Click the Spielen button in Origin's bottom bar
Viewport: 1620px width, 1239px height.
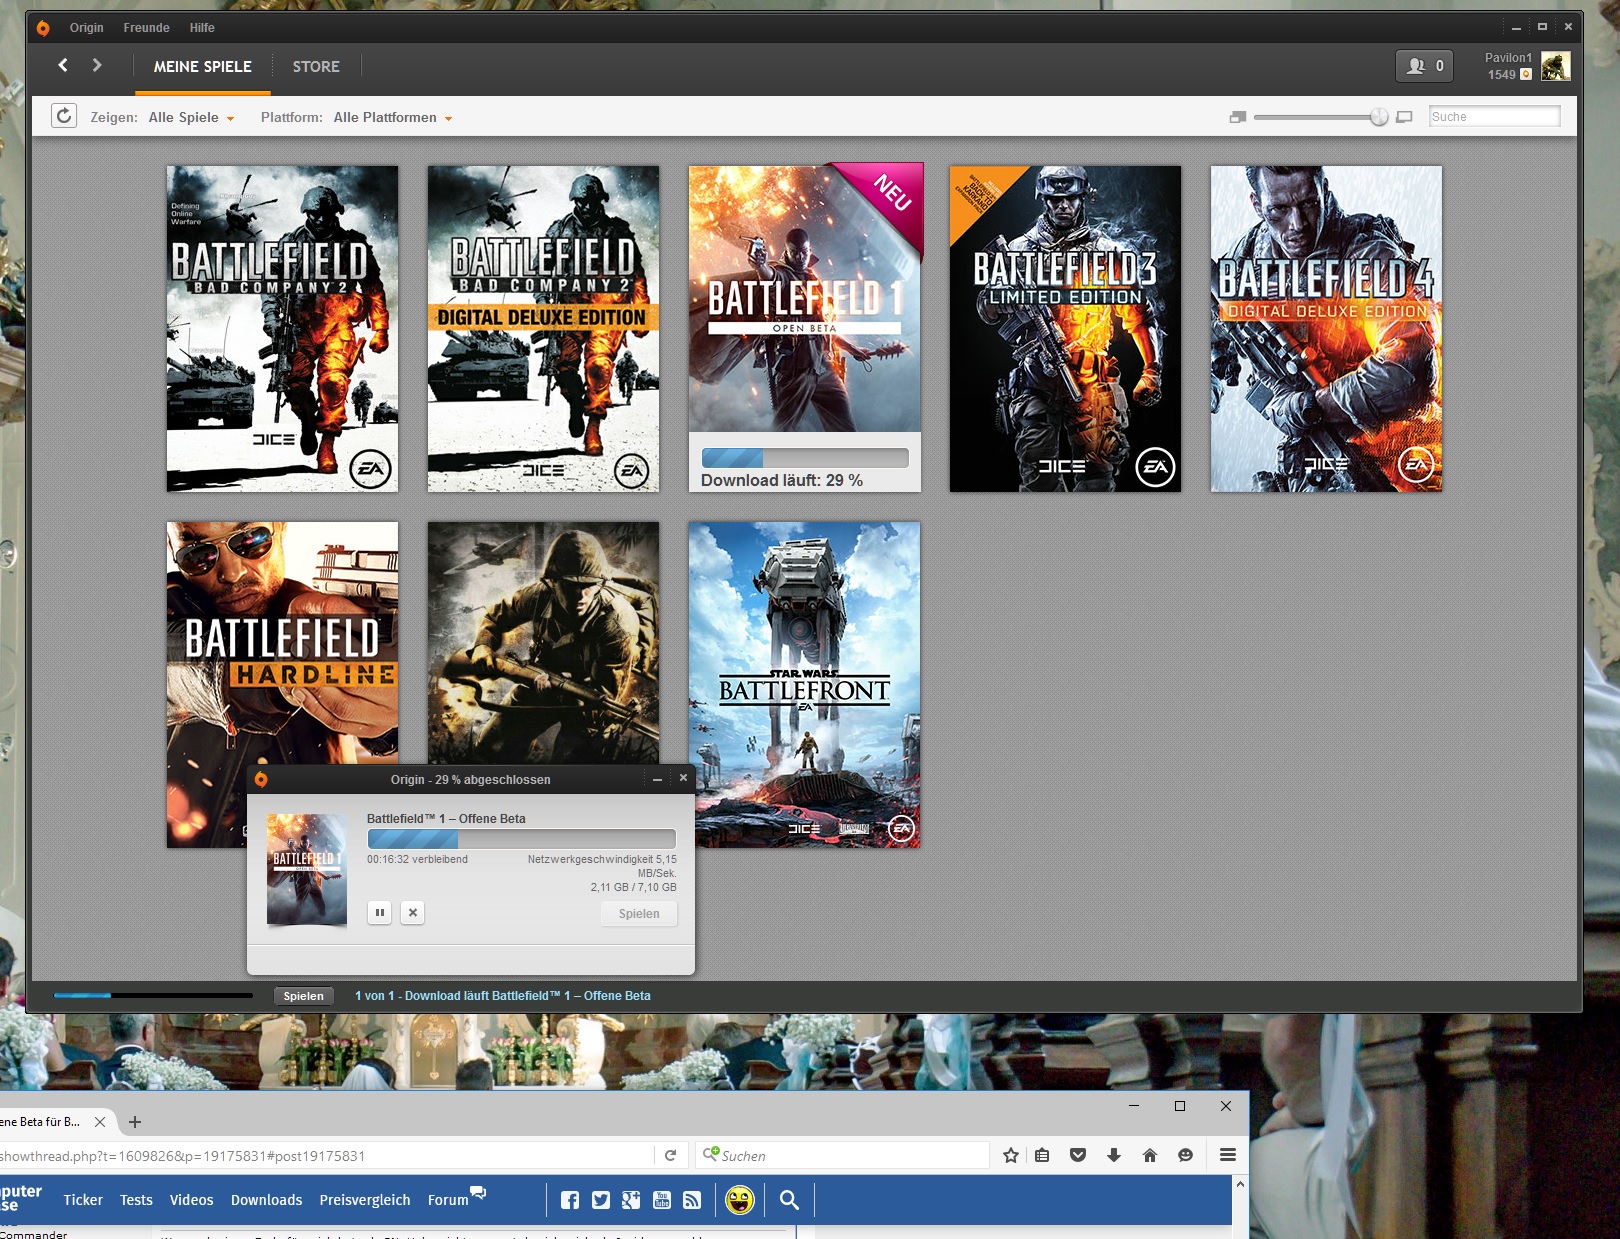[x=303, y=996]
